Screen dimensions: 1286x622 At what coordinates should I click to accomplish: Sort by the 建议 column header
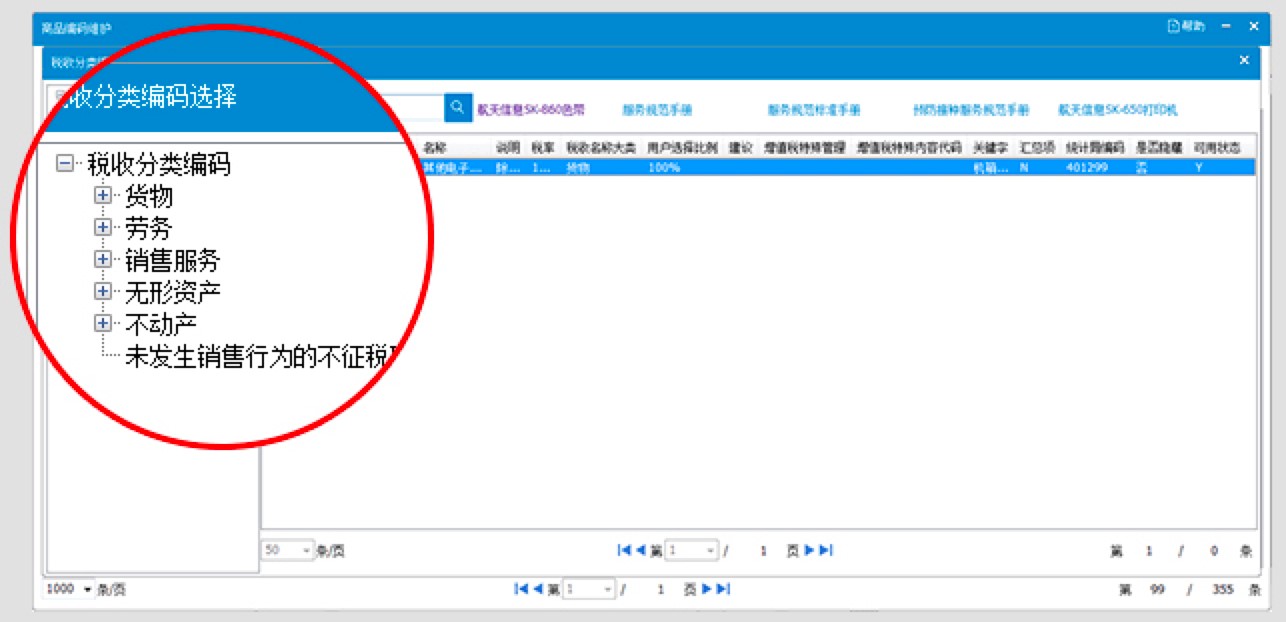pos(741,147)
